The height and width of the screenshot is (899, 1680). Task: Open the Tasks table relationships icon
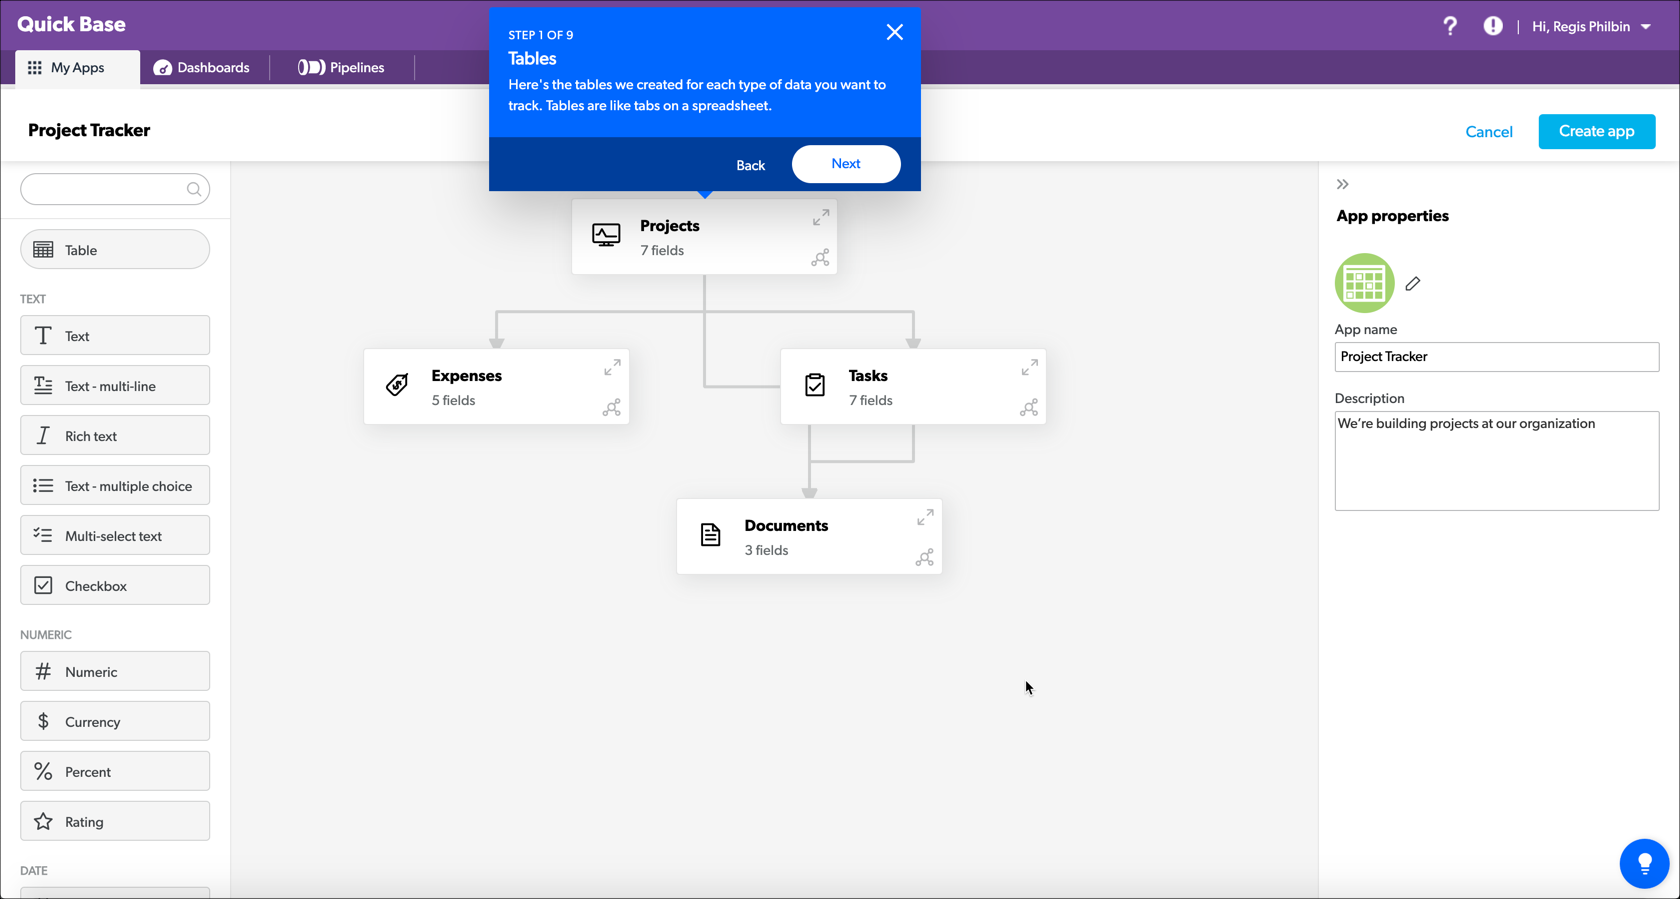(1028, 408)
